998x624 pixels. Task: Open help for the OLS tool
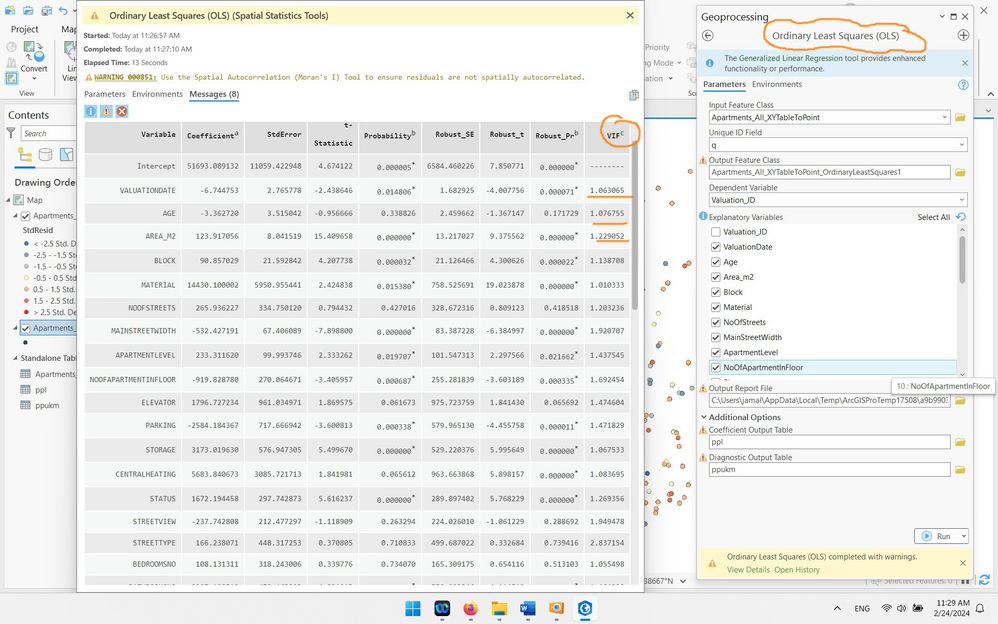tap(963, 85)
